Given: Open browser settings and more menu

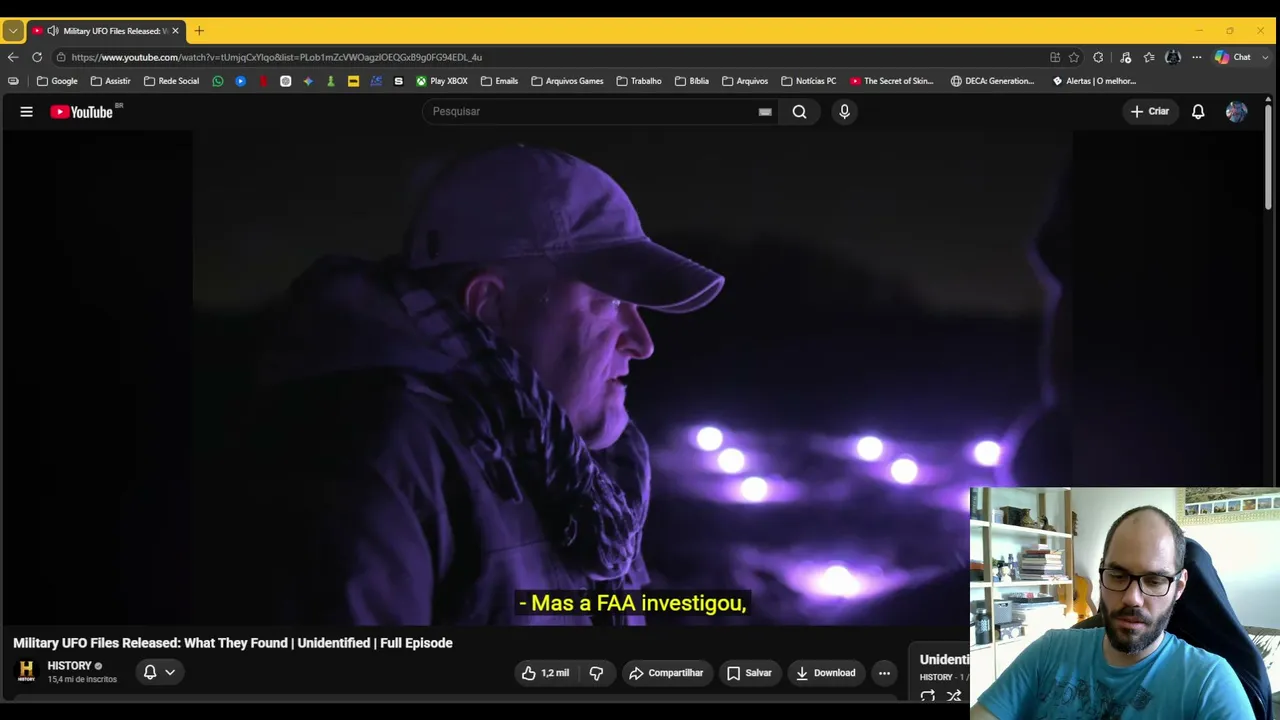Looking at the screenshot, I should tap(1196, 57).
